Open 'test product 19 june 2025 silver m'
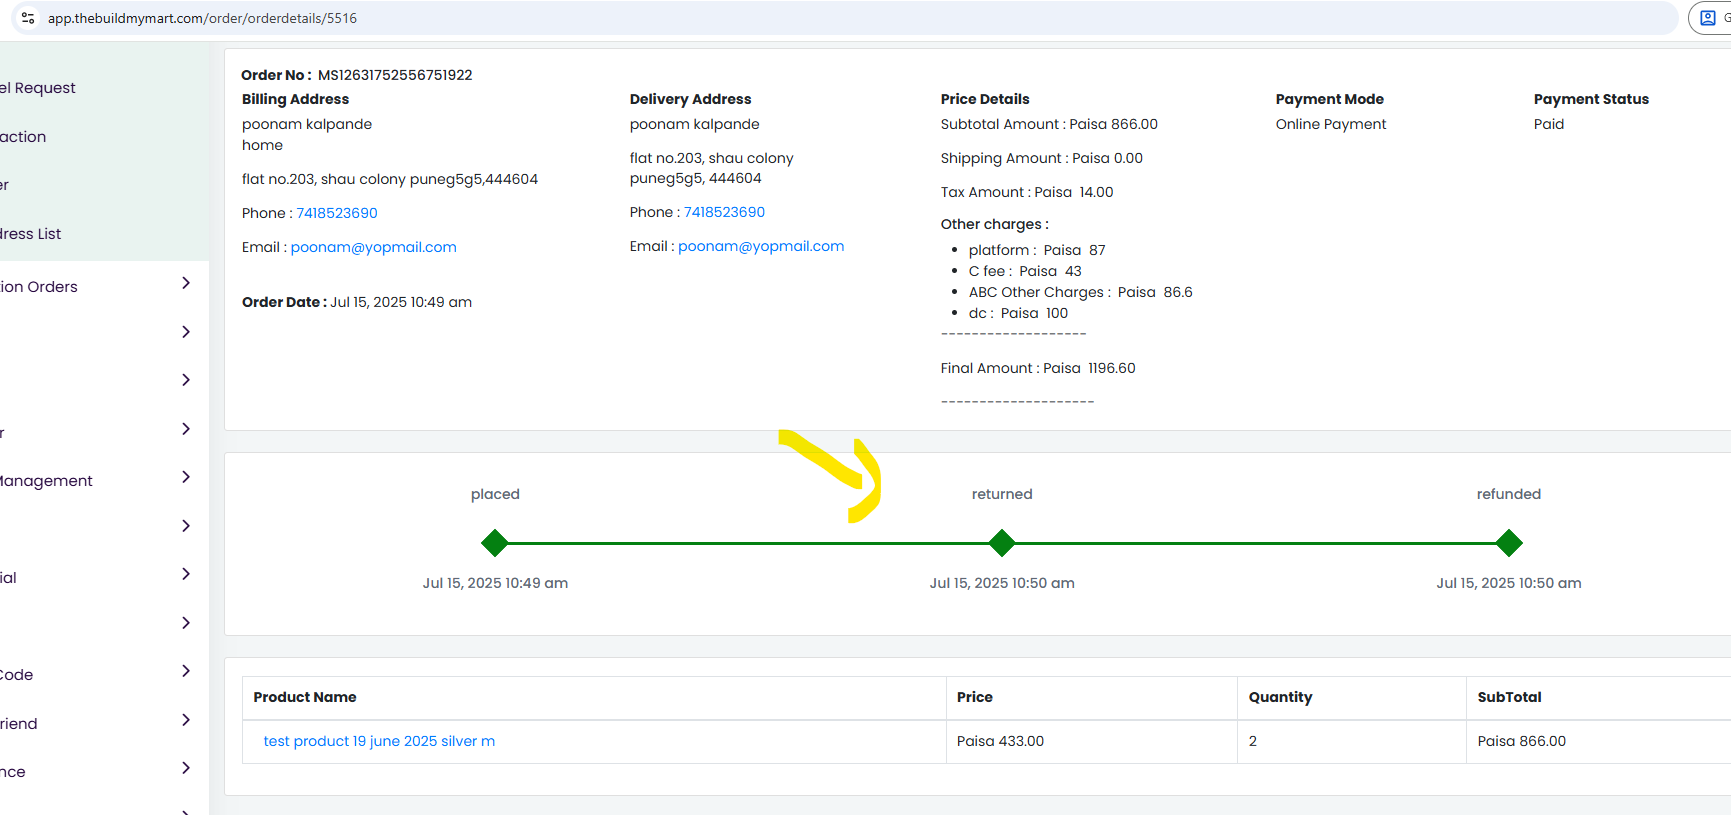 coord(379,741)
